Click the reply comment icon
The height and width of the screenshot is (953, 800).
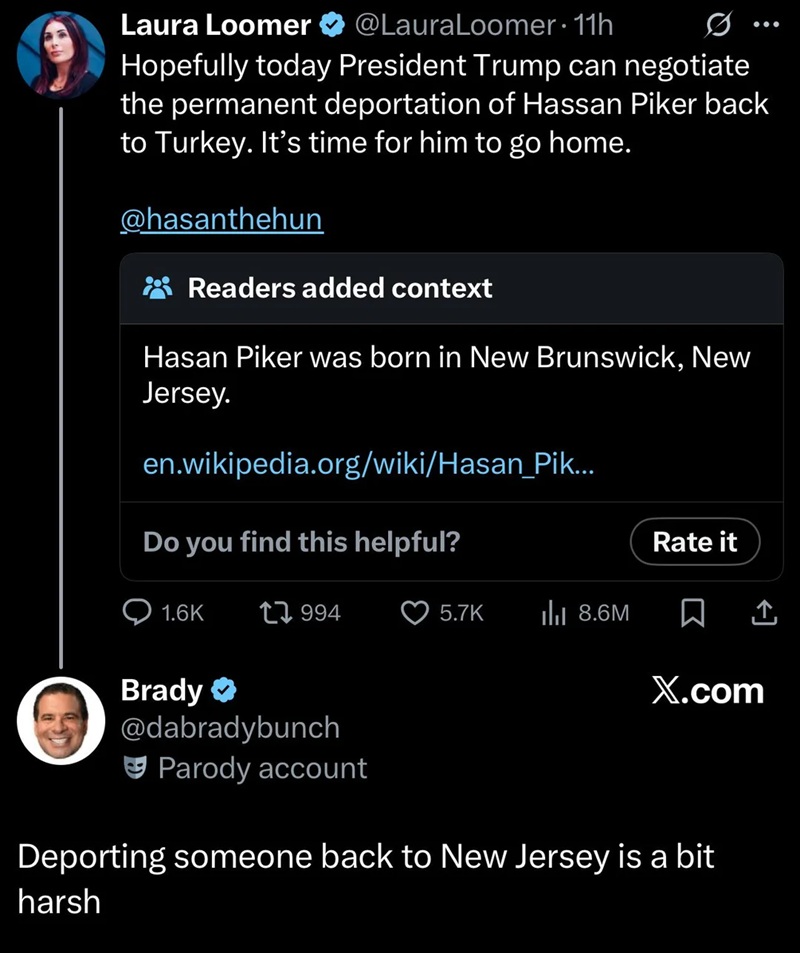(x=137, y=613)
